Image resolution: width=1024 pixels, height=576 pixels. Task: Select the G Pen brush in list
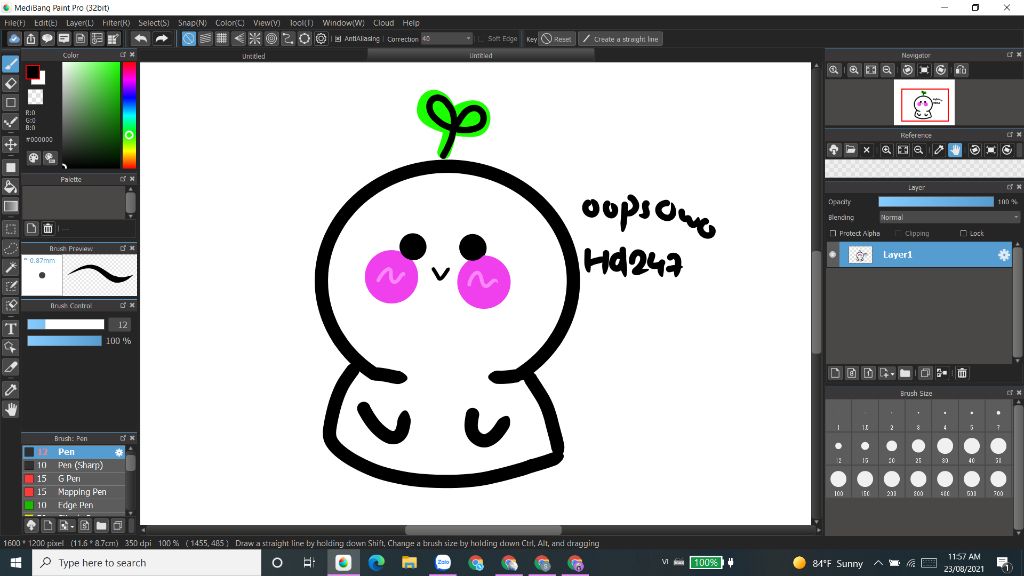(69, 479)
